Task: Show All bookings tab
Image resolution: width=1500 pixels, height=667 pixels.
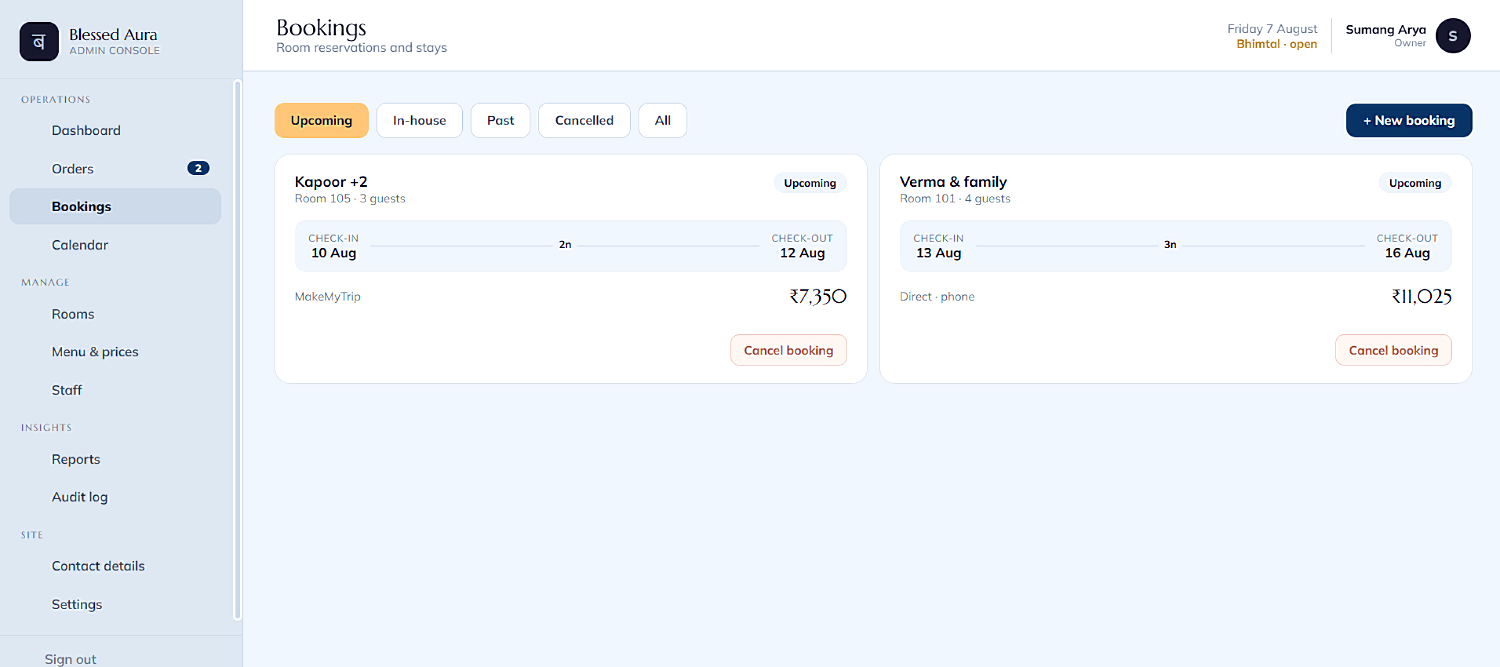Action: coord(663,120)
